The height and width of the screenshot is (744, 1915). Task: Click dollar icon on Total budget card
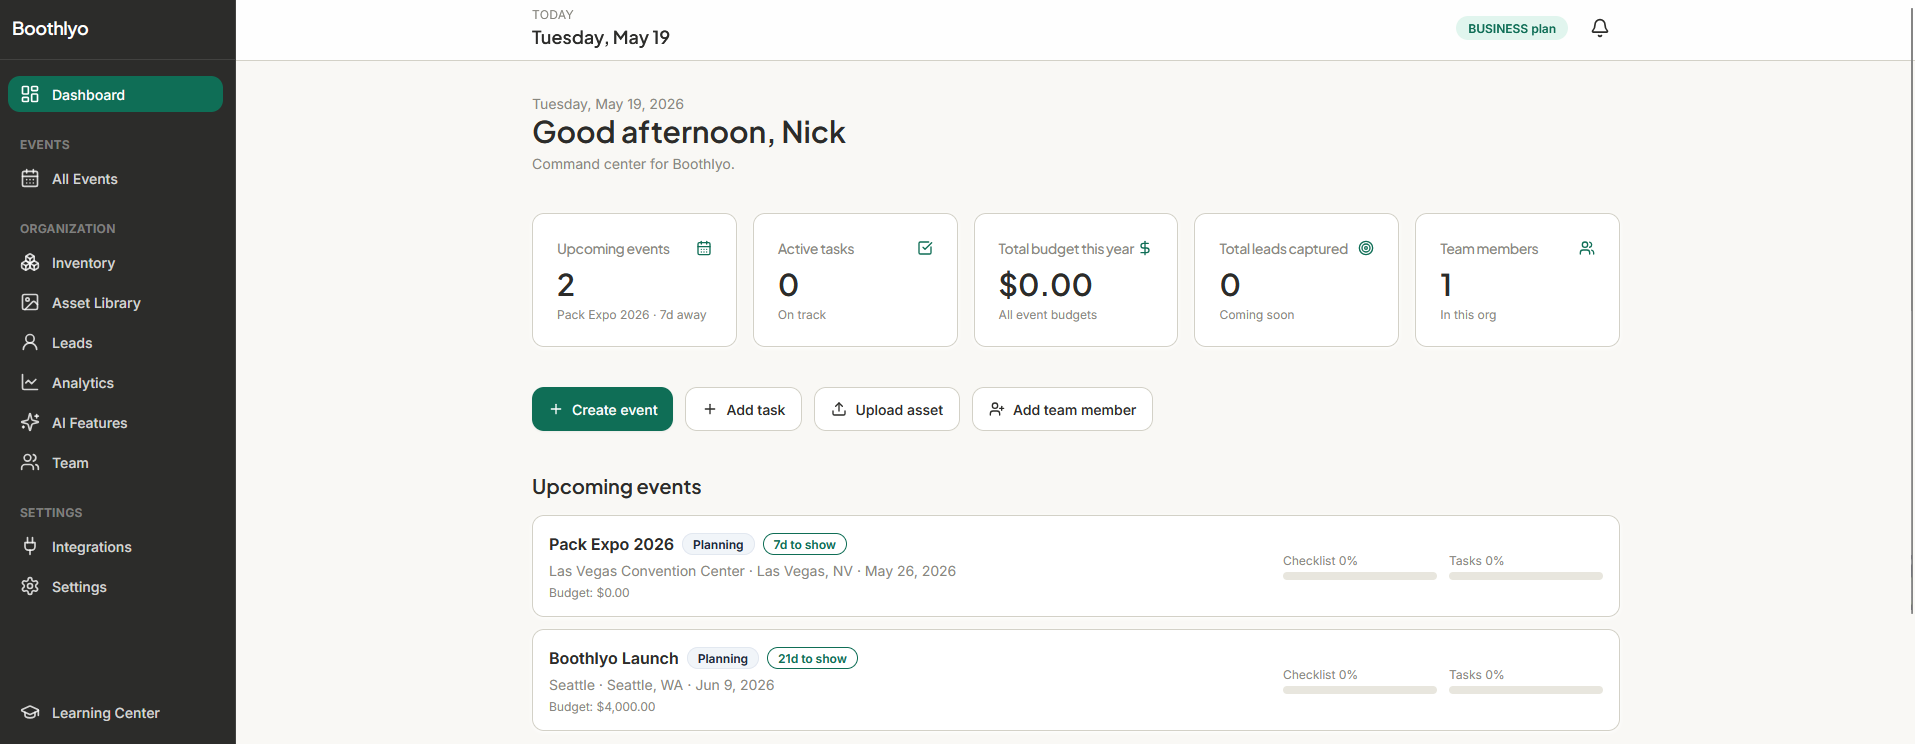pos(1145,248)
